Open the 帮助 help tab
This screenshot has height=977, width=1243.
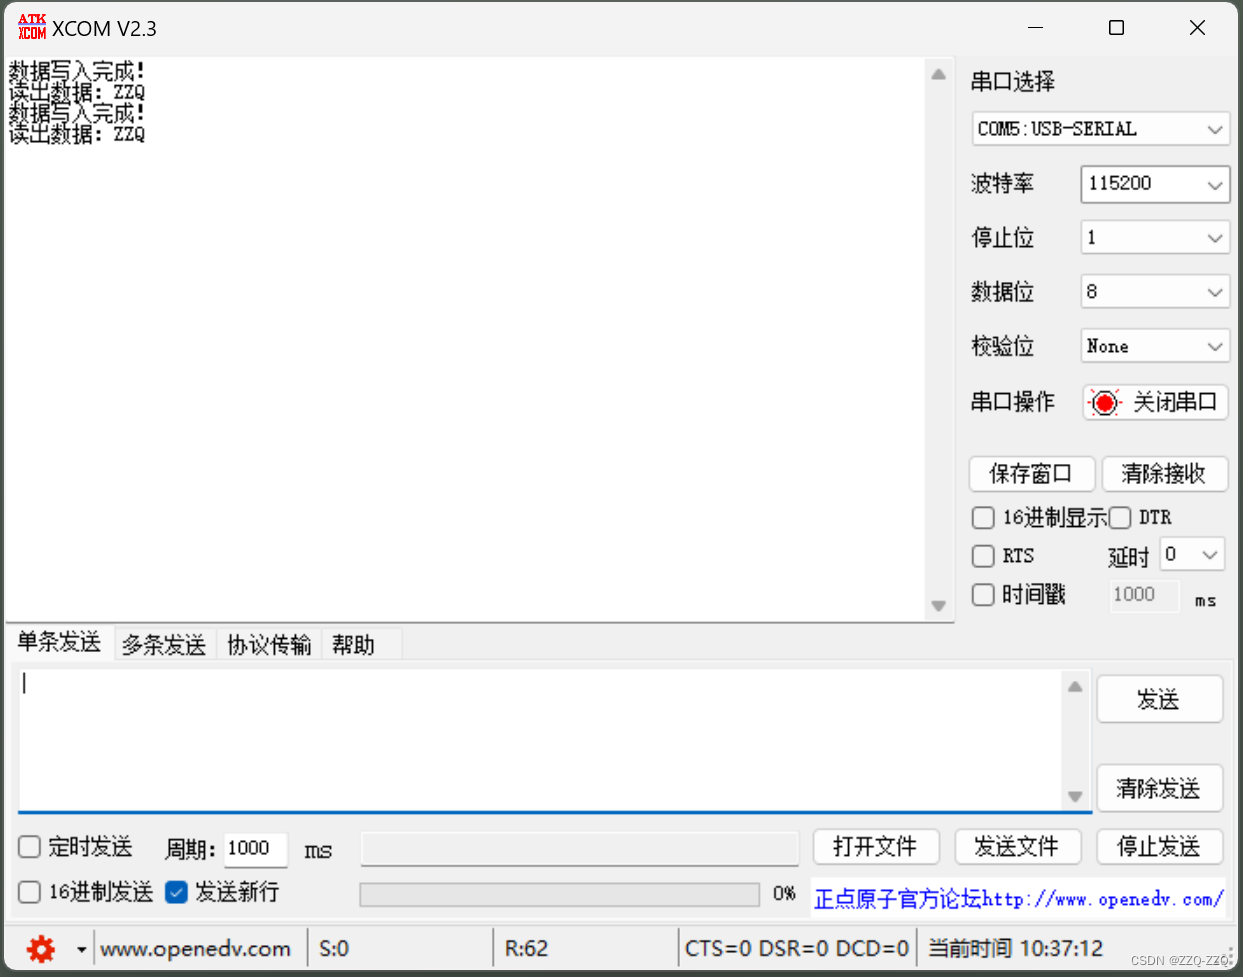tap(352, 644)
